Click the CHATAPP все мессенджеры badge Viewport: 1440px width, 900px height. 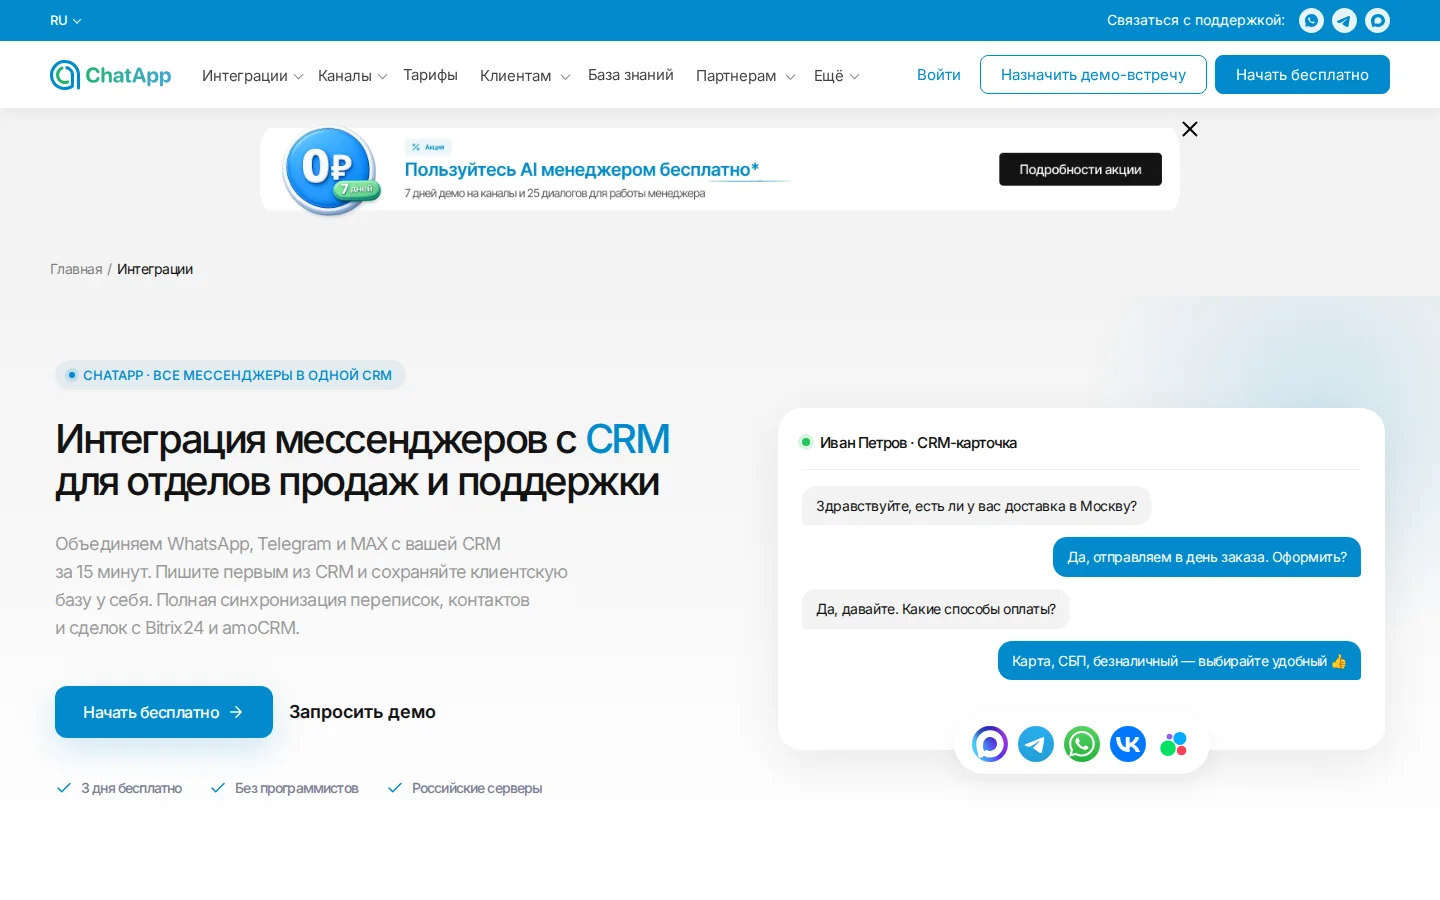(x=230, y=375)
